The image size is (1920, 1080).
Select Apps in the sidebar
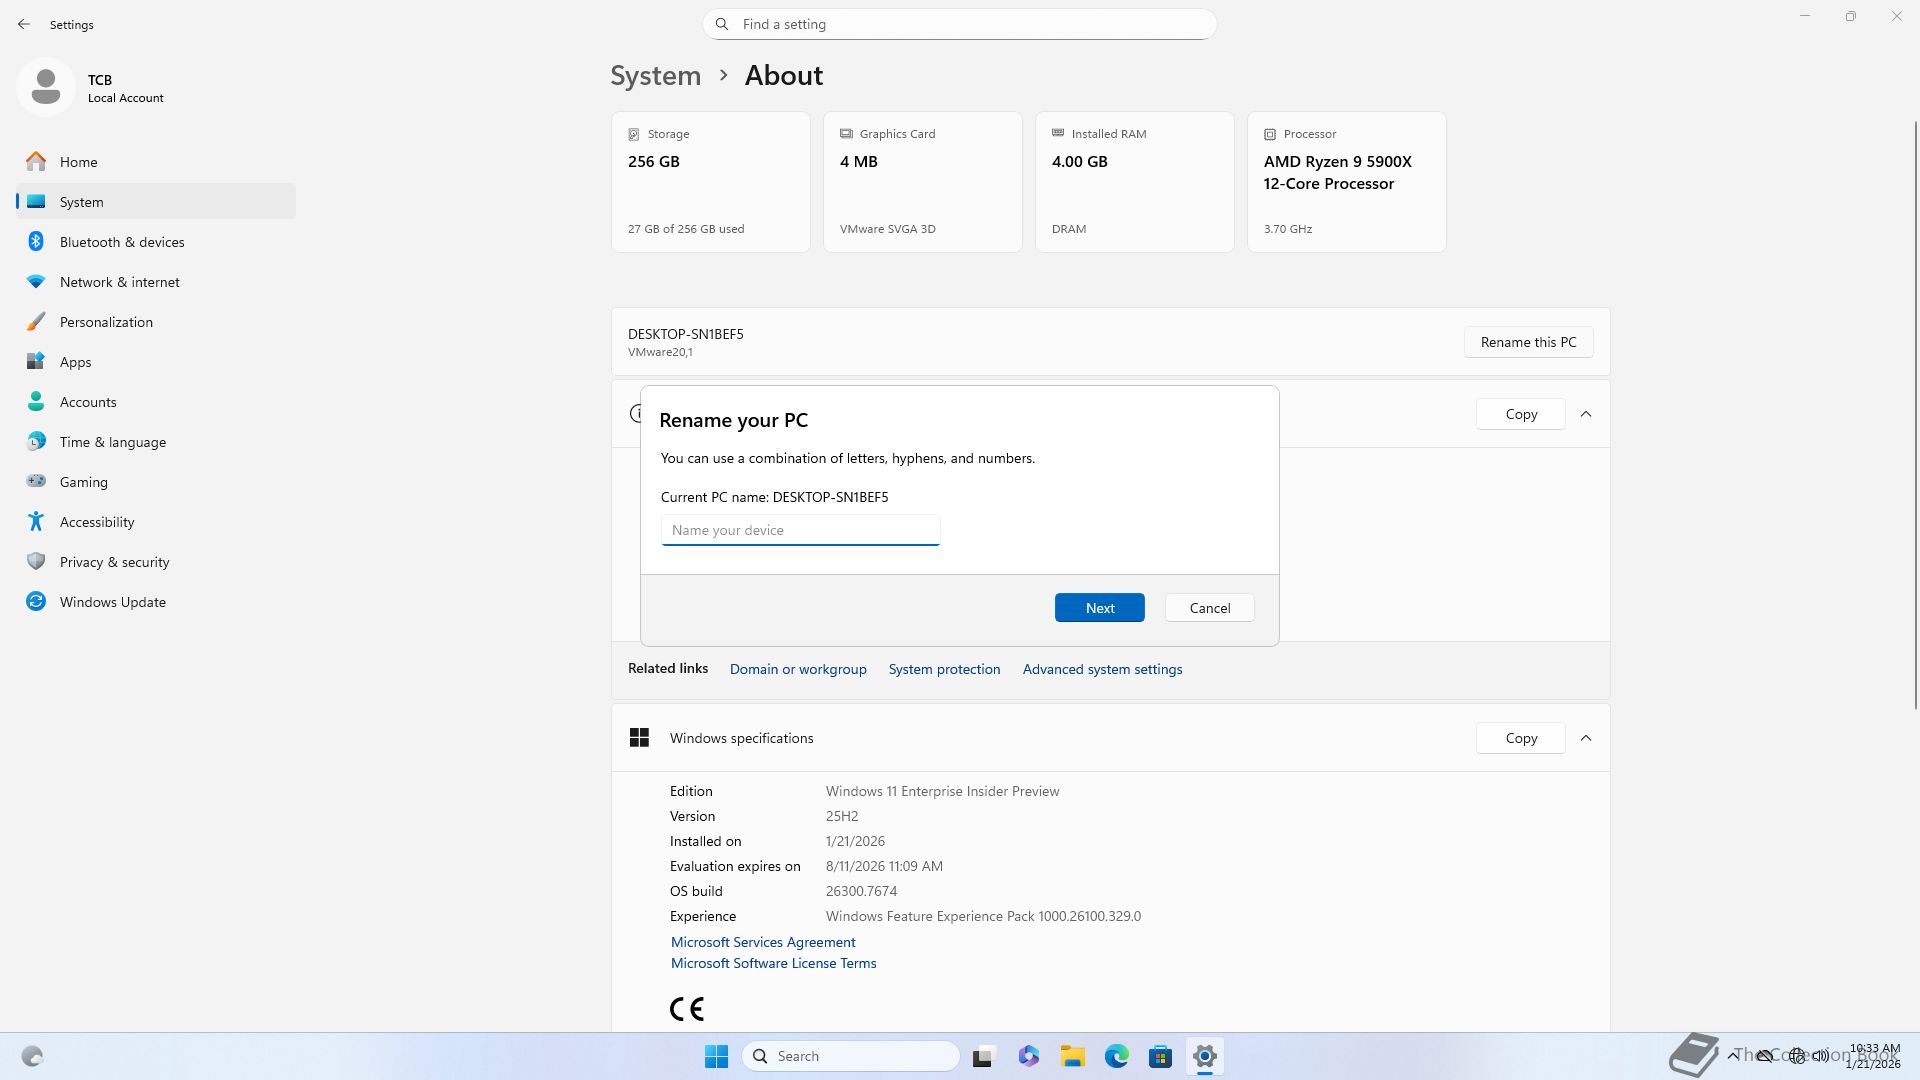(x=75, y=362)
